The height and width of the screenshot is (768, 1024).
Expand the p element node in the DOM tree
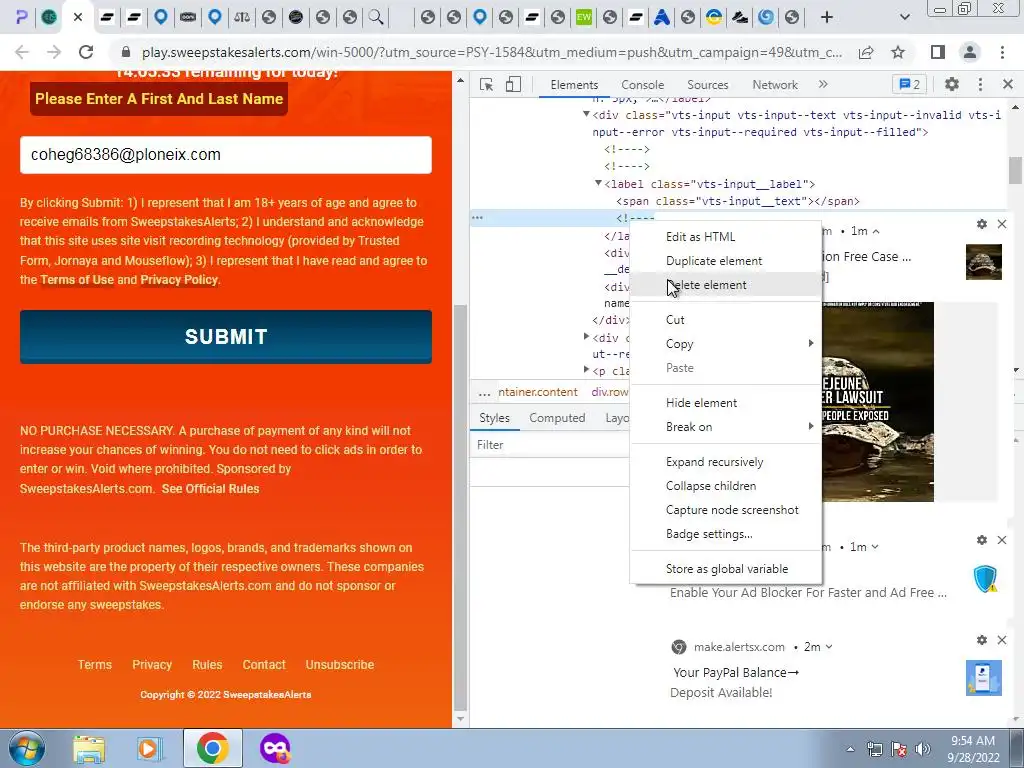pos(586,370)
